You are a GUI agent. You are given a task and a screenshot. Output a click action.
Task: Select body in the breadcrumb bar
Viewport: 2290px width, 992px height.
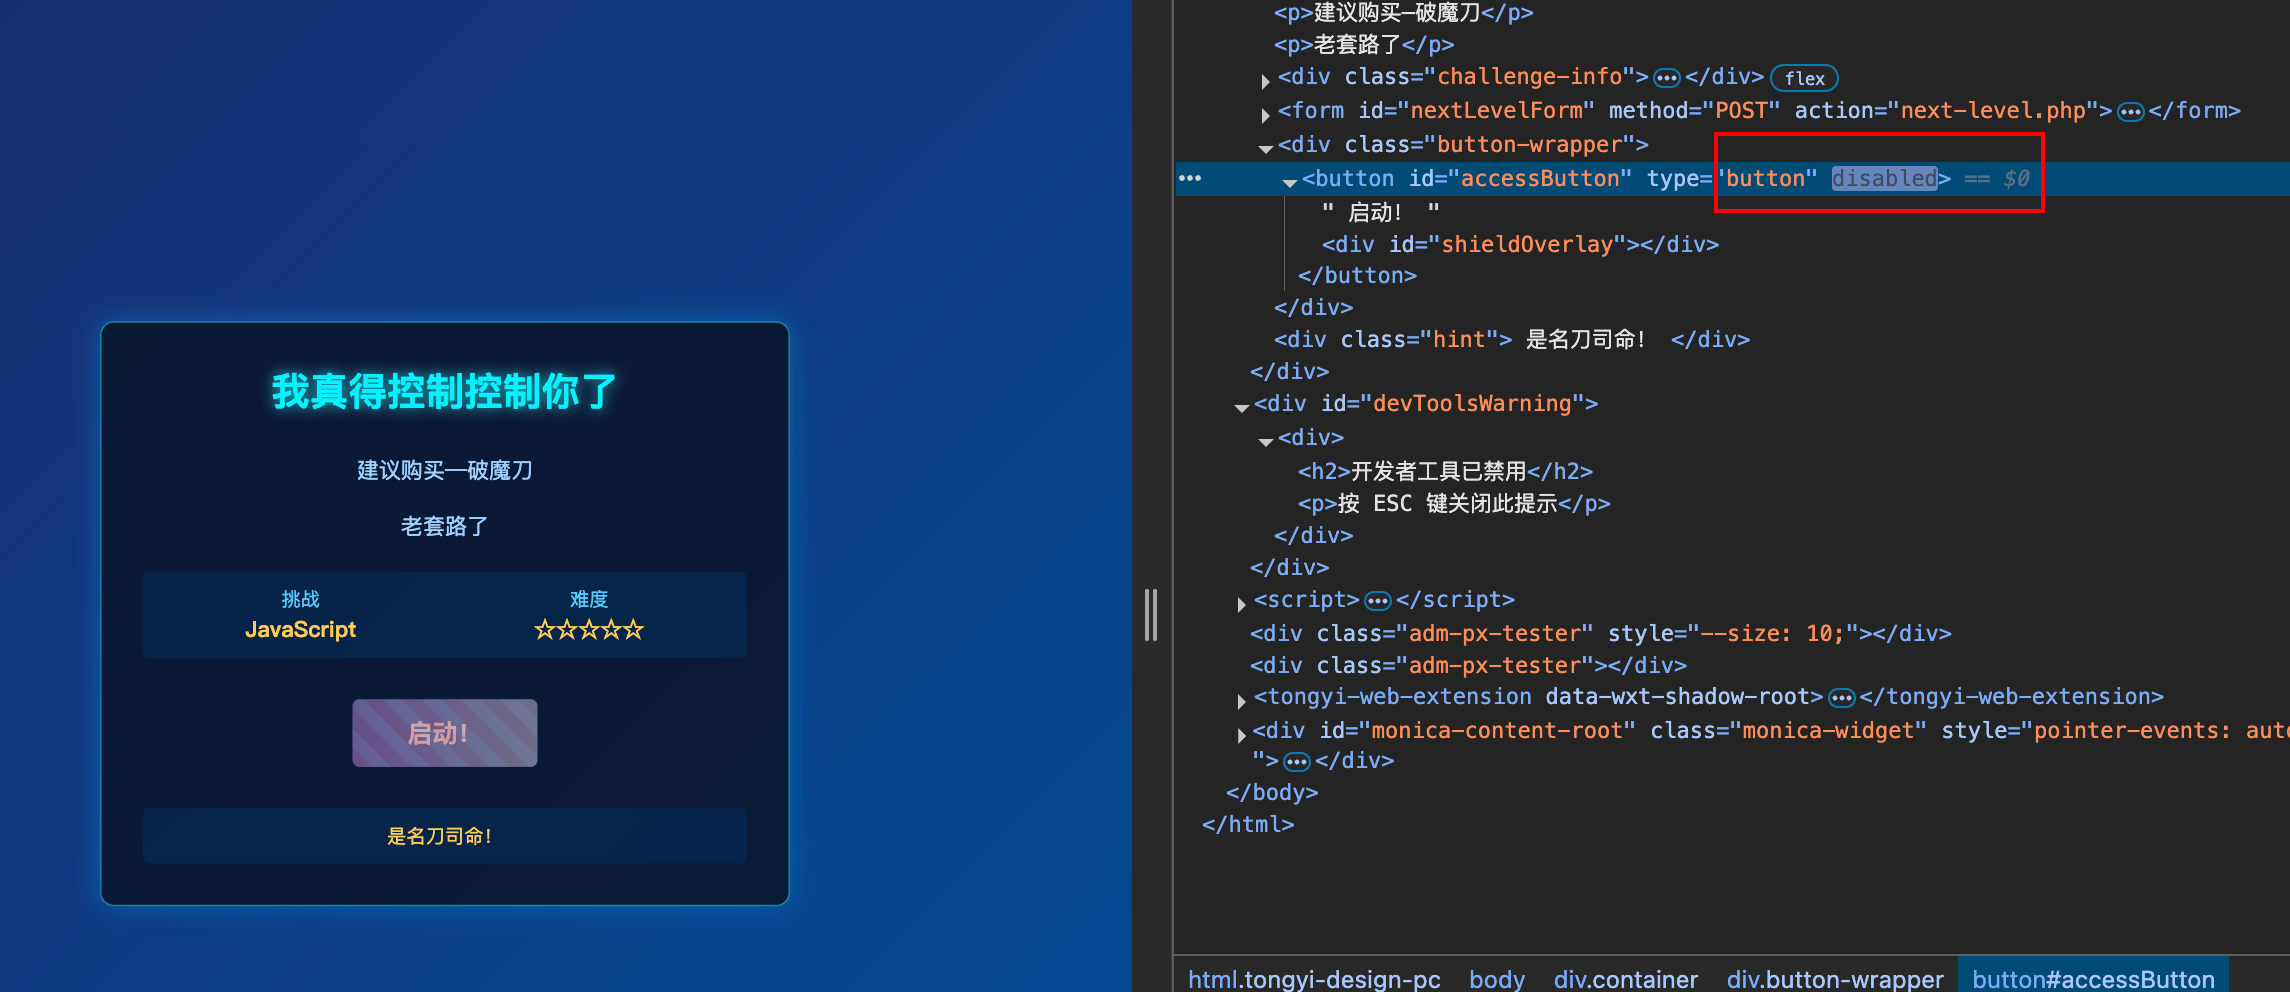pos(1496,978)
